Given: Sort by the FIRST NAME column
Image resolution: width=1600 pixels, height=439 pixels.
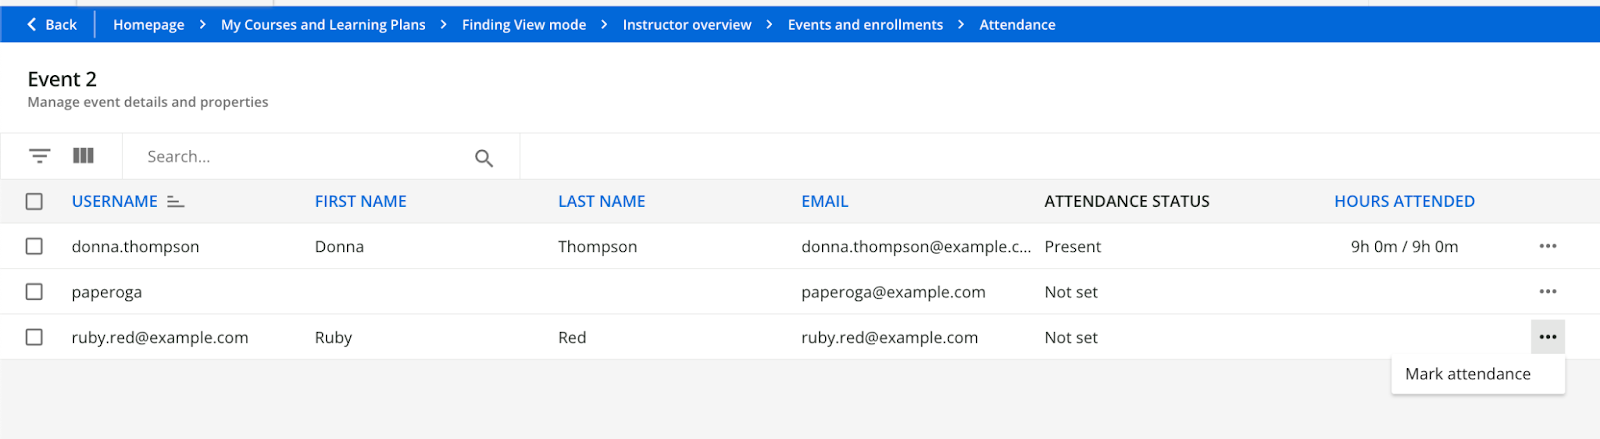Looking at the screenshot, I should (x=360, y=202).
